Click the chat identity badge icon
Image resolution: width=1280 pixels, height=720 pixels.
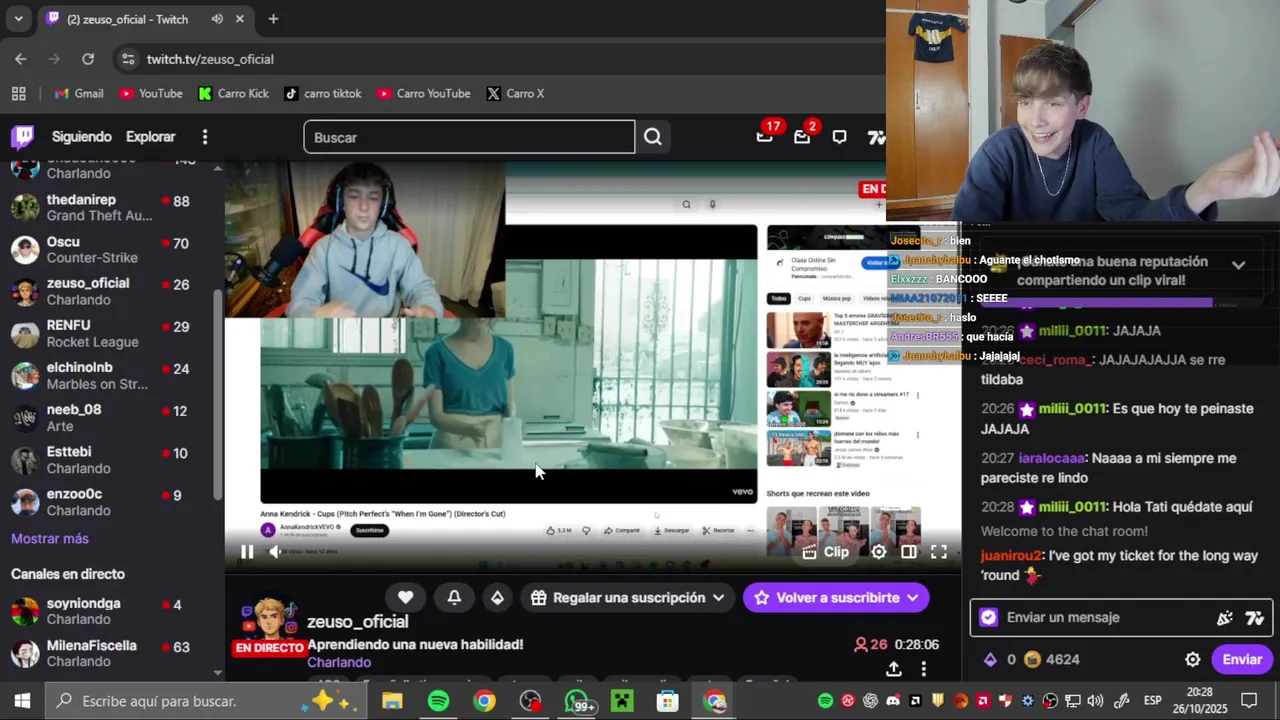point(989,617)
